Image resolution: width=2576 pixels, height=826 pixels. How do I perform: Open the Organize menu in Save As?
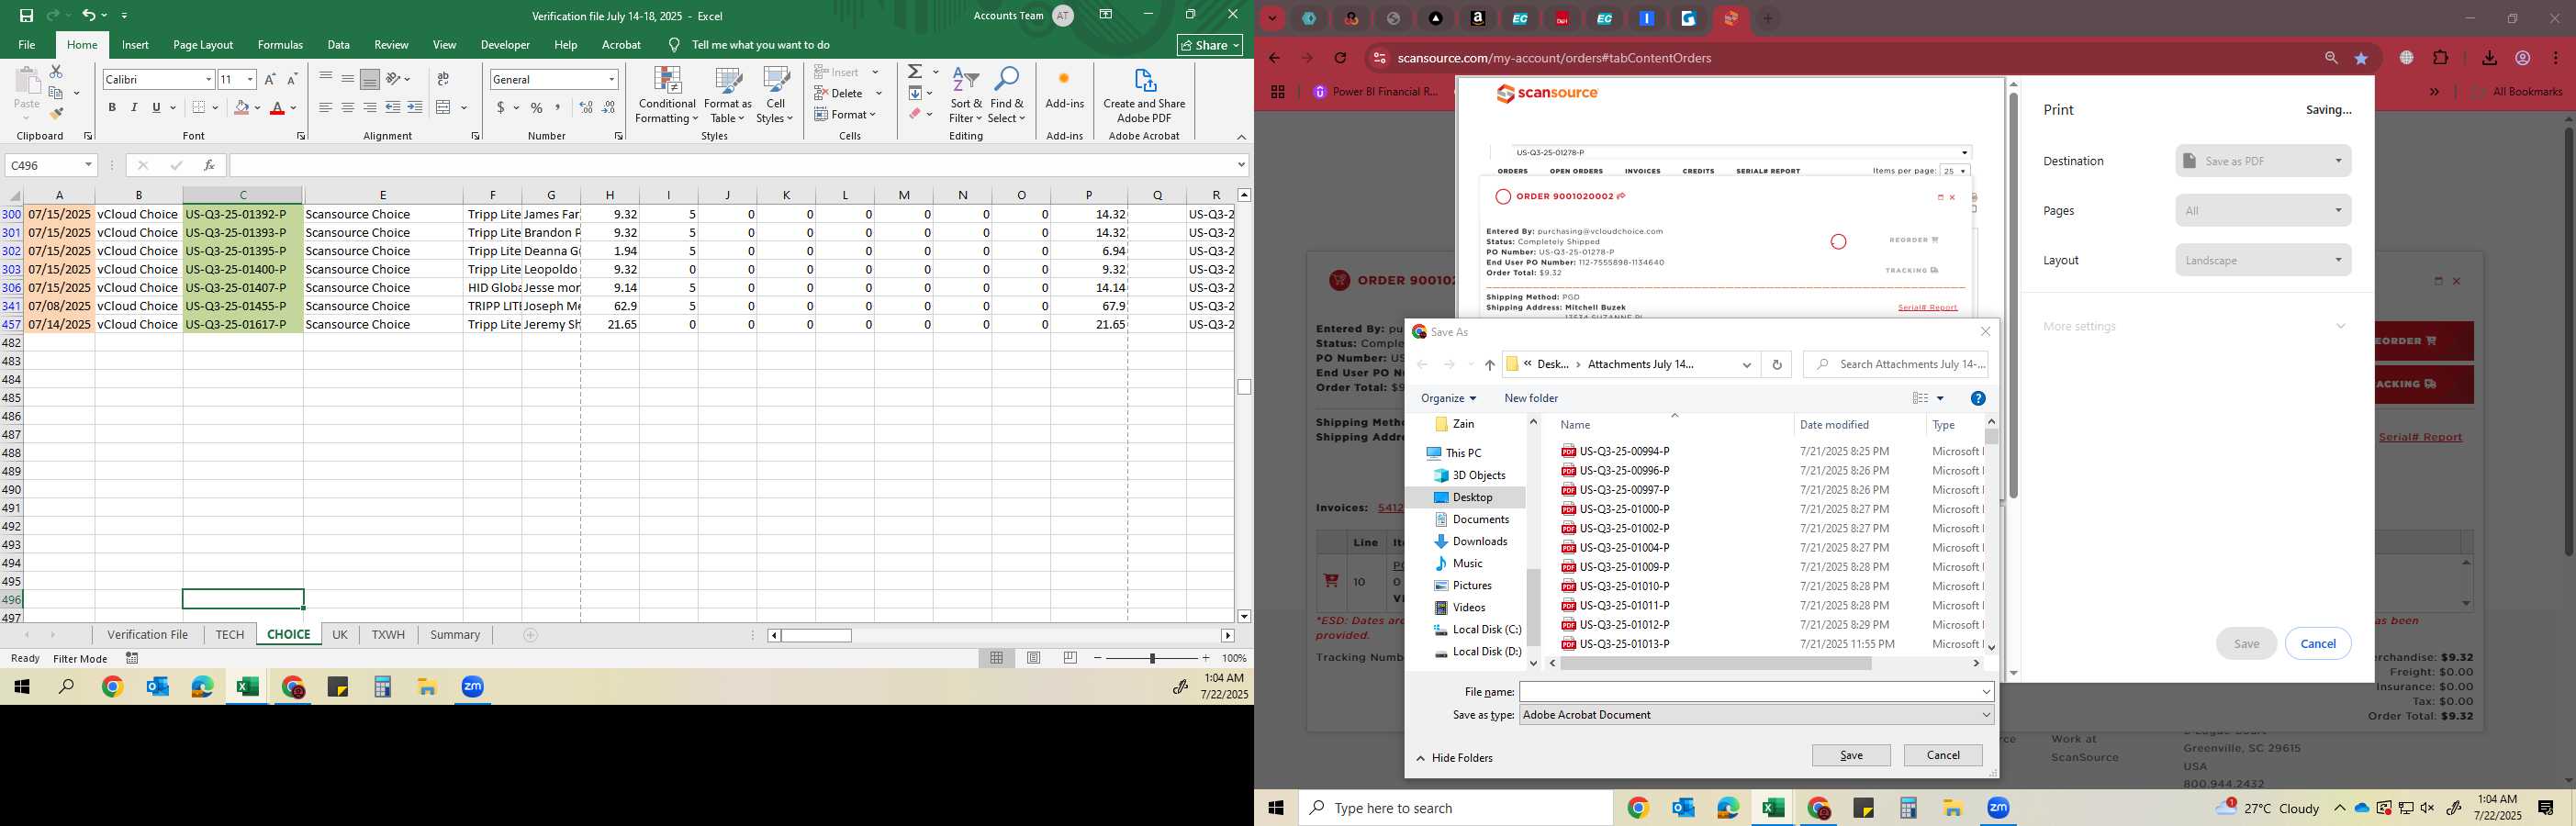[x=1448, y=398]
